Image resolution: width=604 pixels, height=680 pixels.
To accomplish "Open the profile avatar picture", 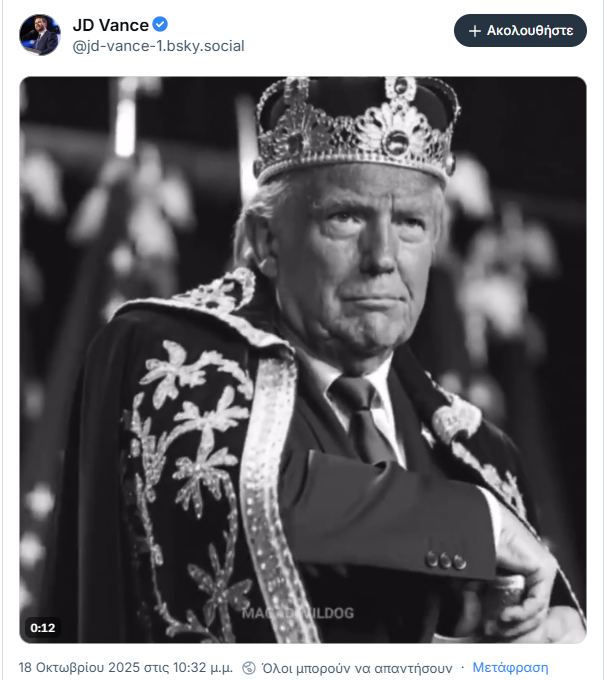I will pos(40,35).
